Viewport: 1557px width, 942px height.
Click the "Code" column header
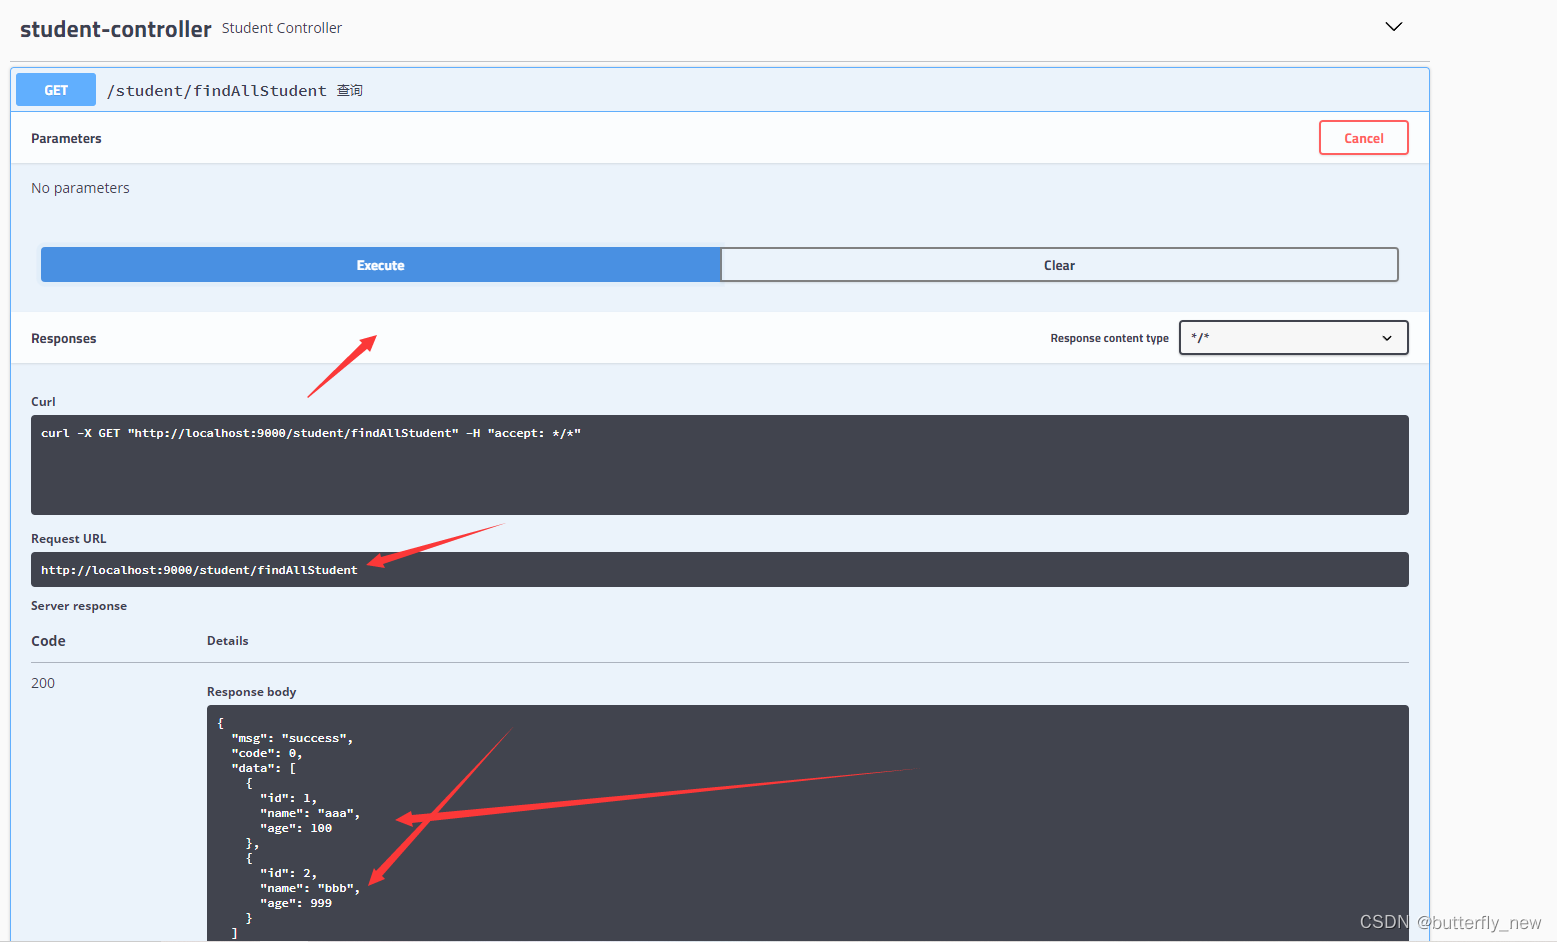(48, 641)
